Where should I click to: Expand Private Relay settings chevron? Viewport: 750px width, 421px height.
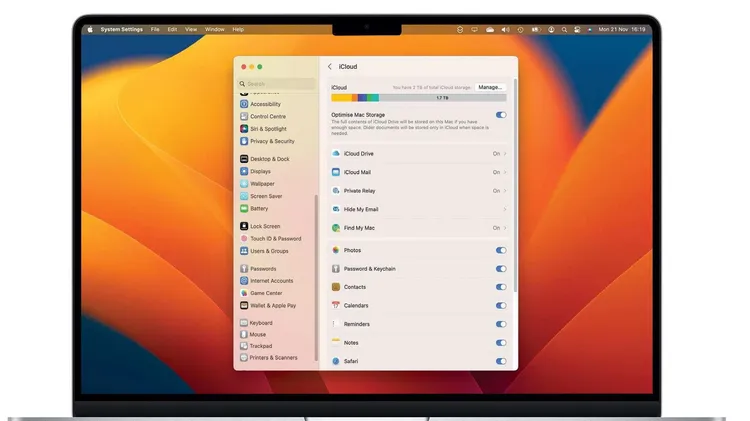point(505,191)
